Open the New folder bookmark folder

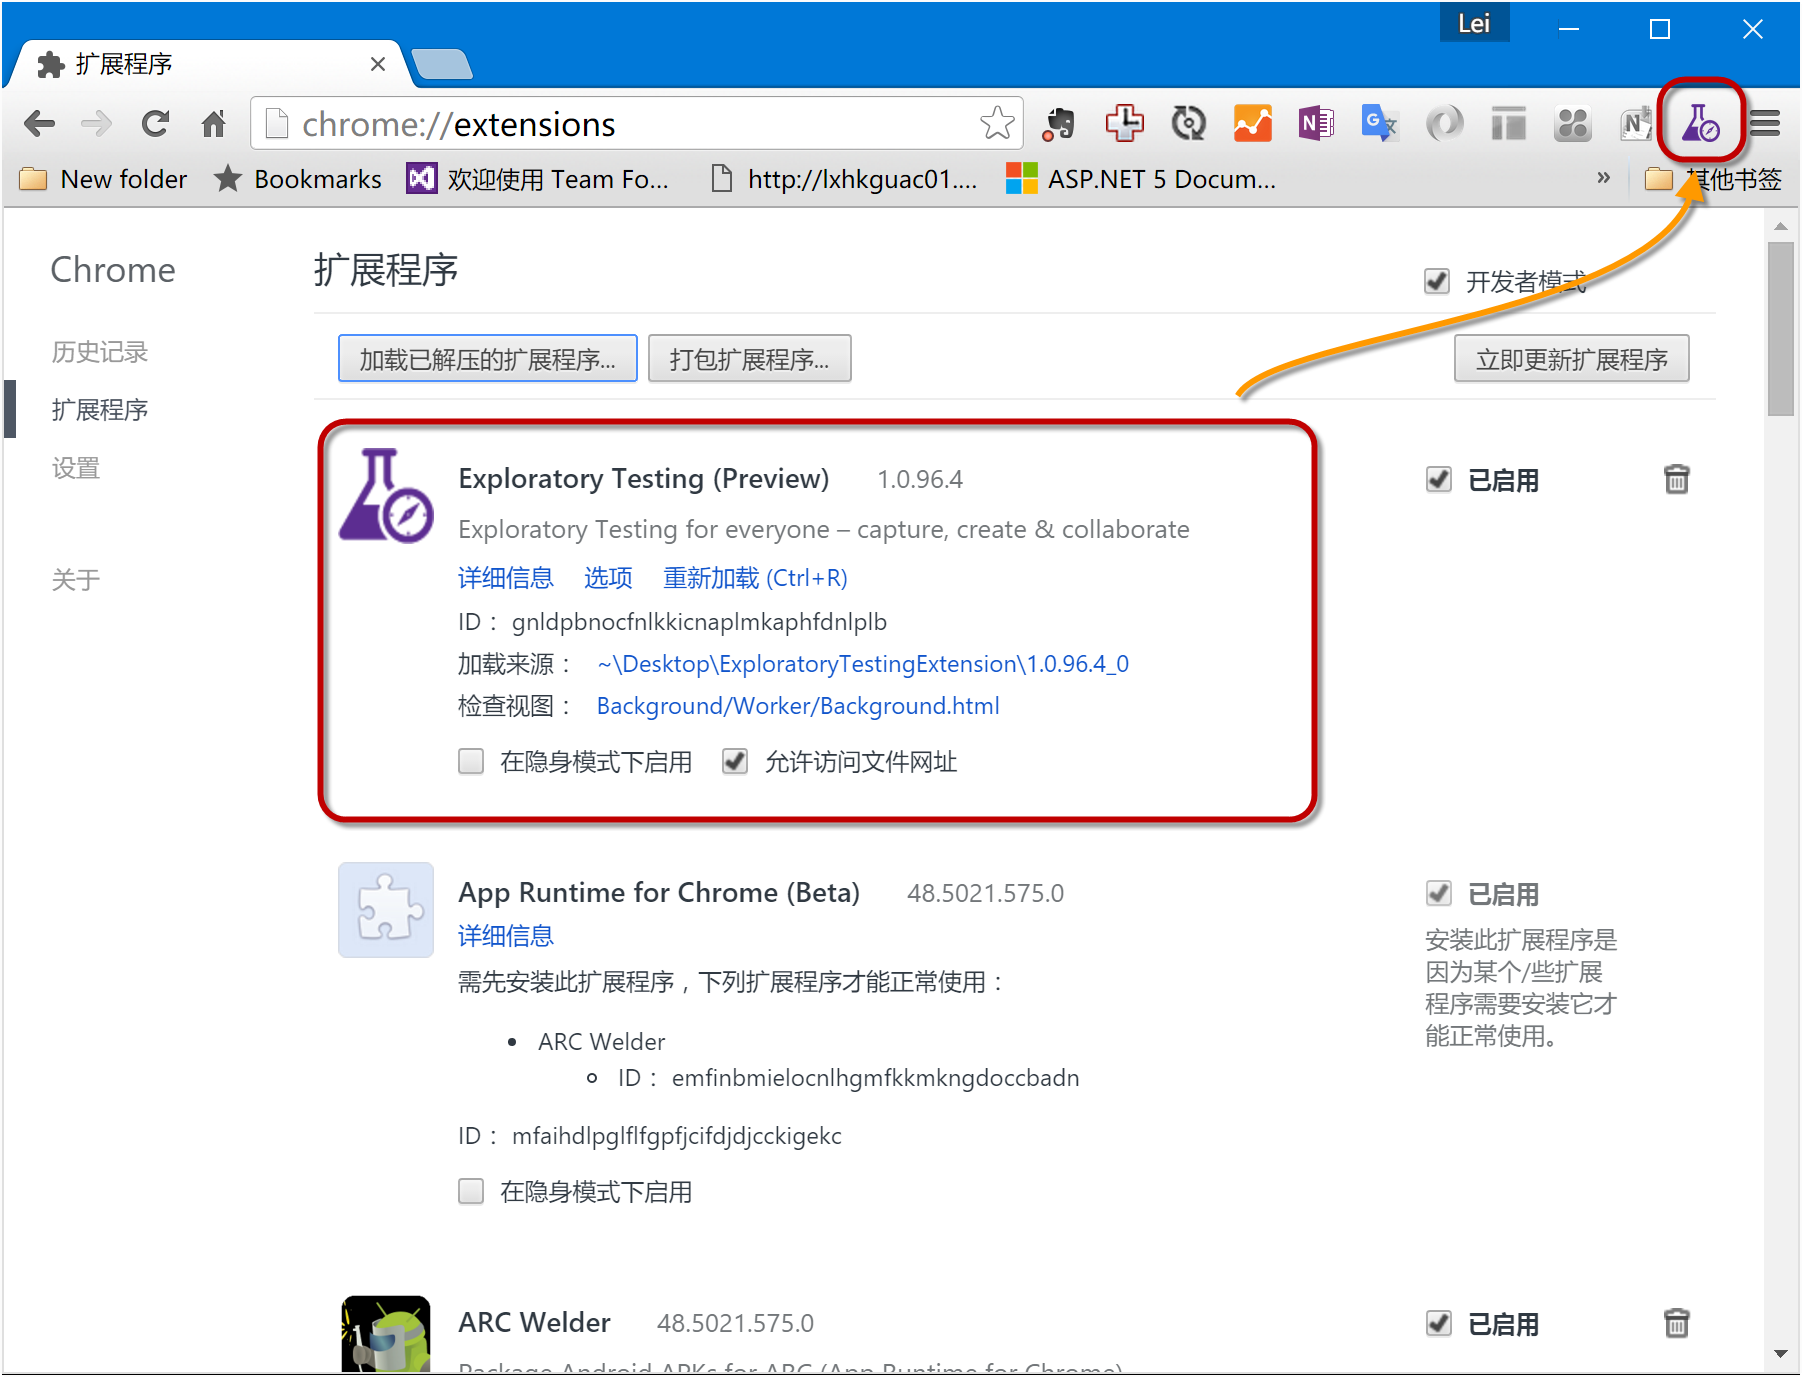(103, 179)
